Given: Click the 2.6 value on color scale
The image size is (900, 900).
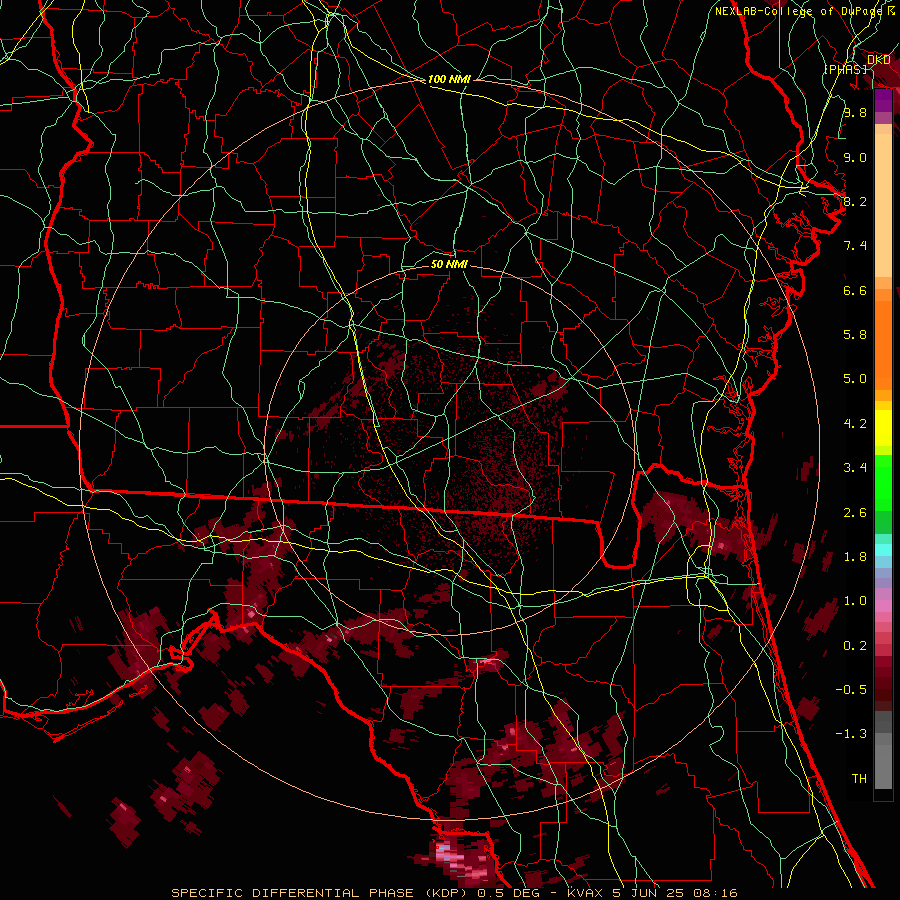Looking at the screenshot, I should click(855, 513).
